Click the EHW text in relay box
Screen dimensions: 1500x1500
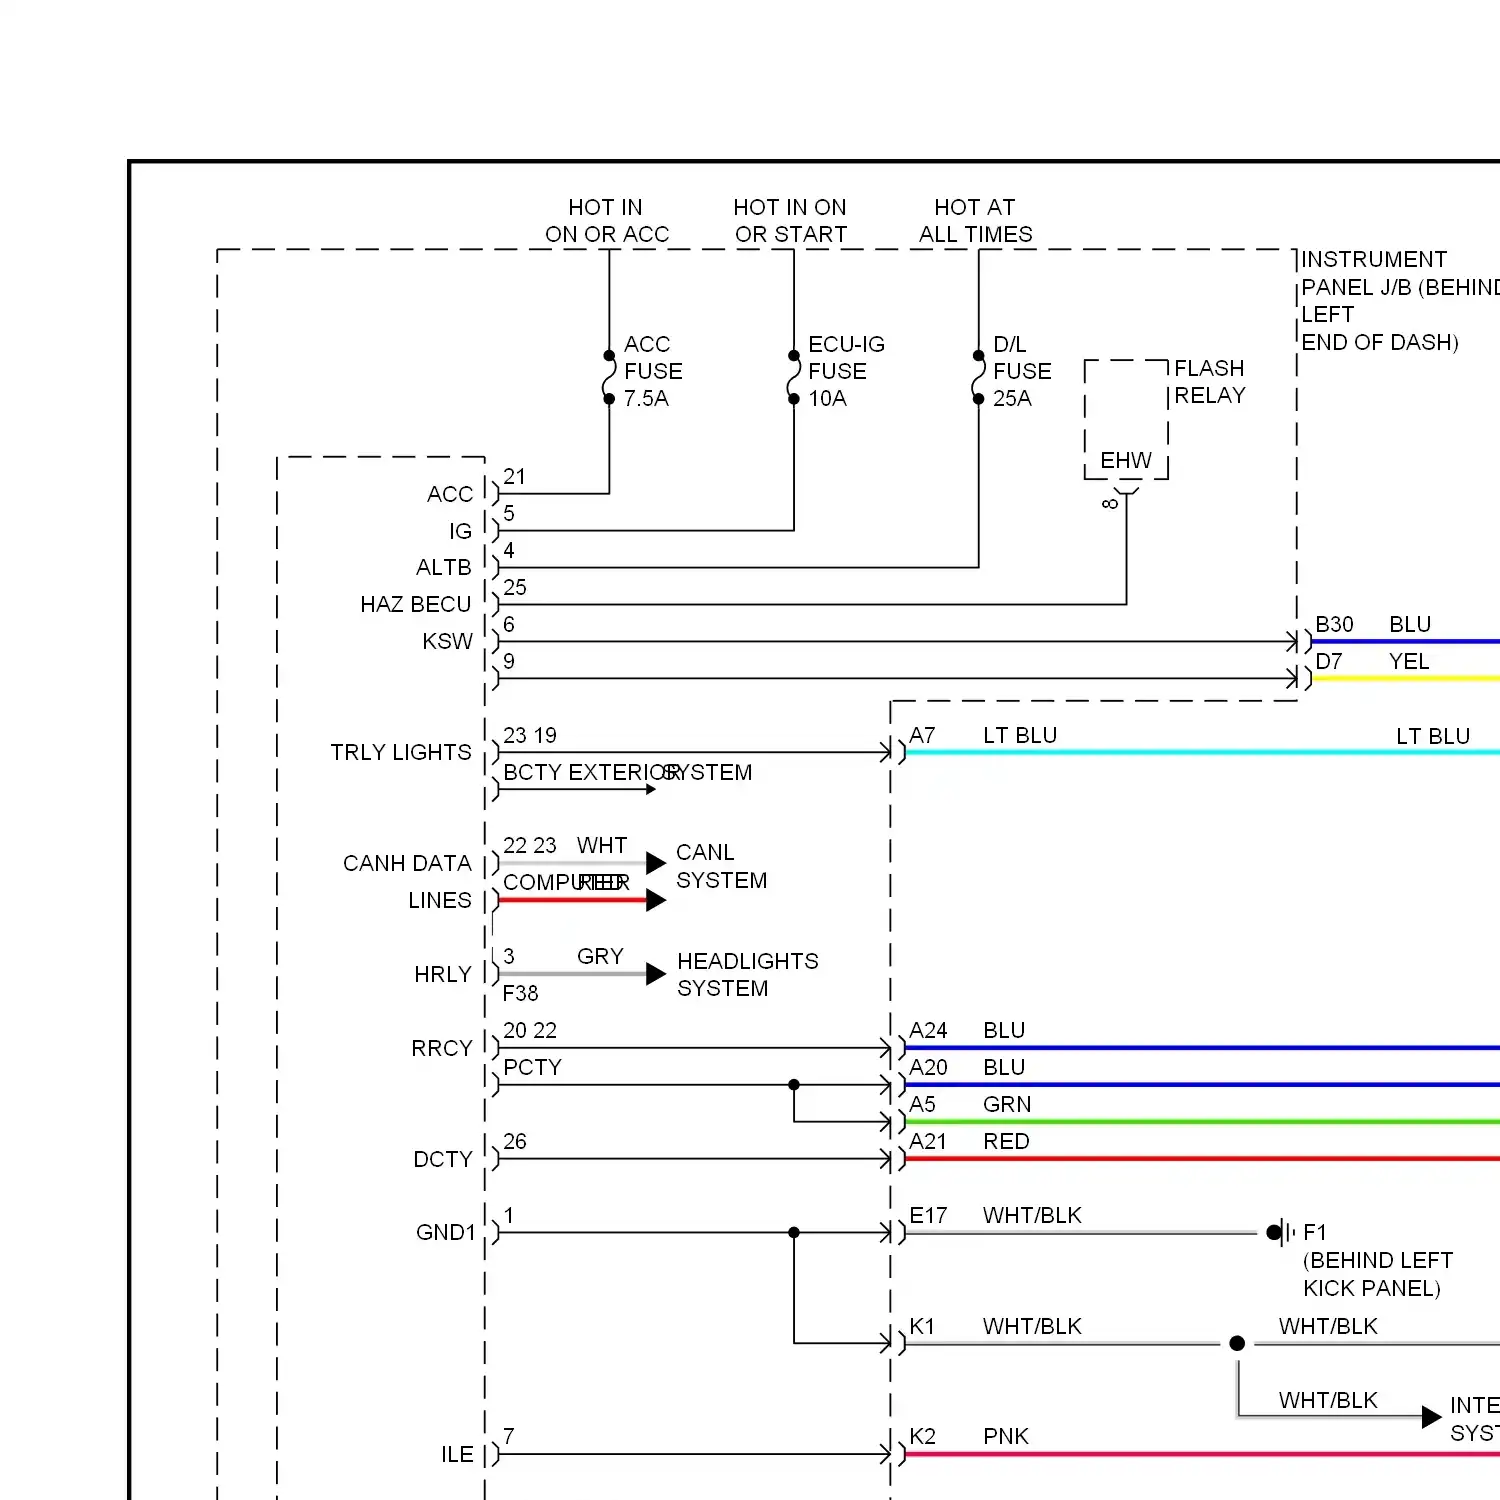(x=1126, y=460)
